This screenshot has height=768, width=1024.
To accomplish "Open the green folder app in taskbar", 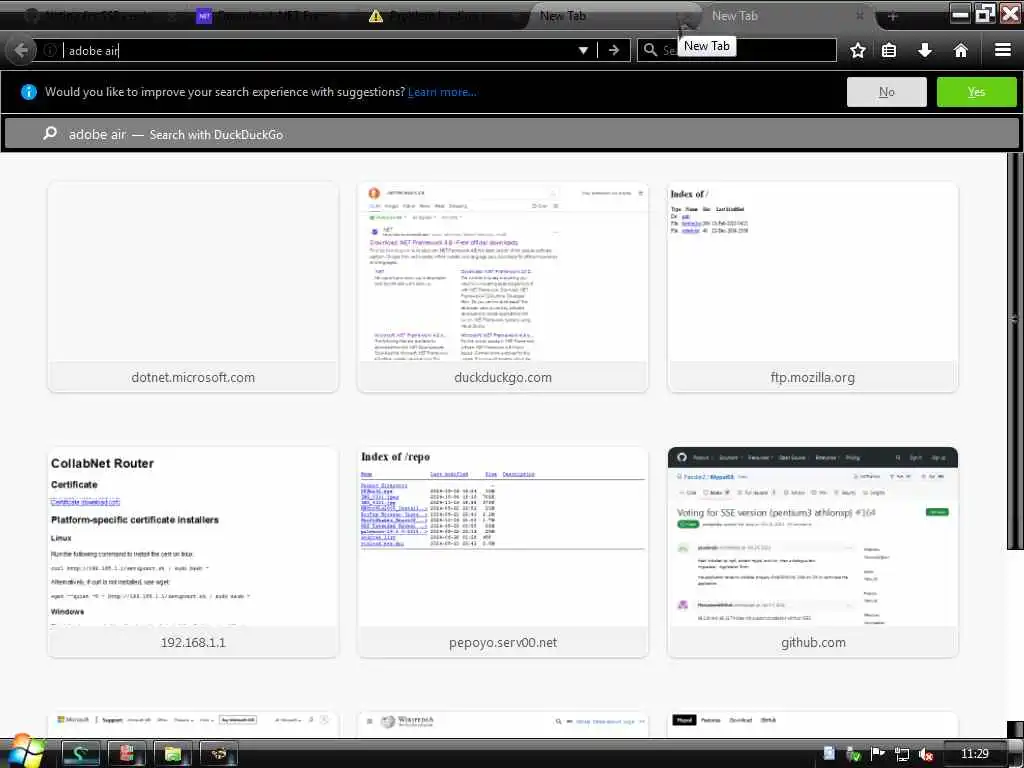I will pyautogui.click(x=172, y=754).
